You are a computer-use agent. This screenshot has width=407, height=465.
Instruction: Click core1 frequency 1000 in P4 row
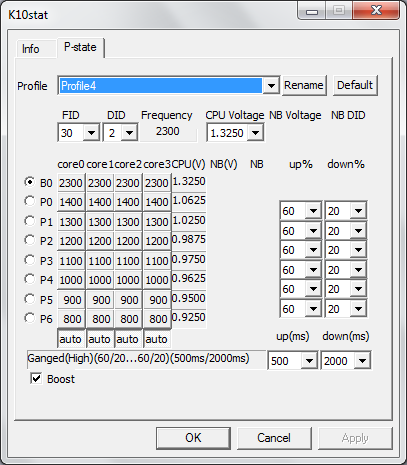[100, 280]
